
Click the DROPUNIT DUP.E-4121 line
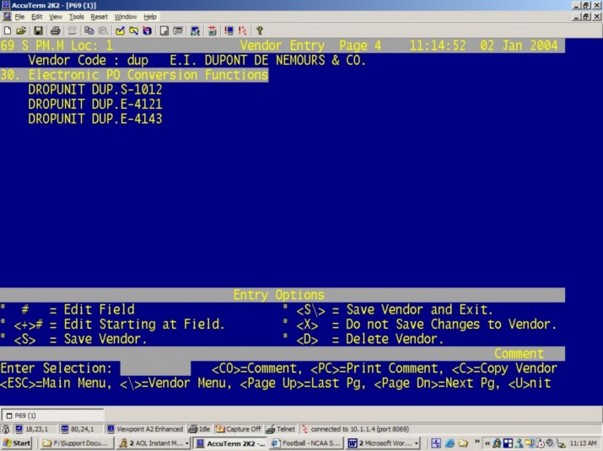95,104
